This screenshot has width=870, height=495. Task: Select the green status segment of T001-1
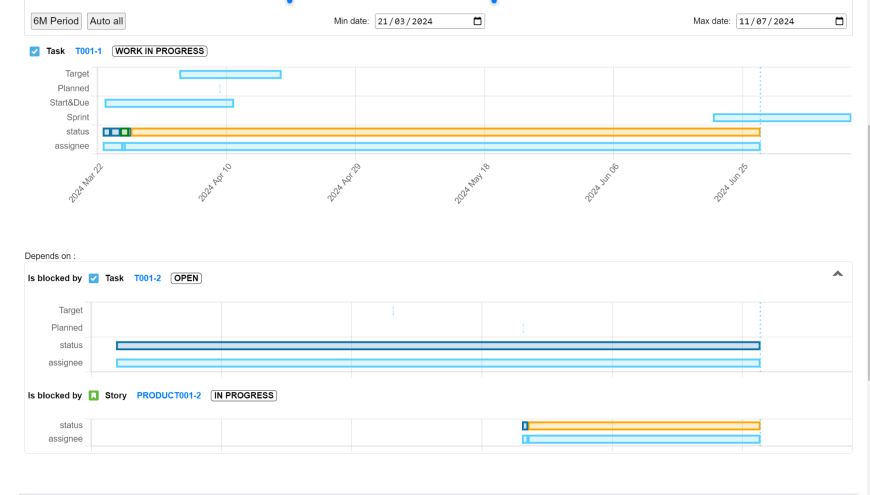[x=125, y=132]
